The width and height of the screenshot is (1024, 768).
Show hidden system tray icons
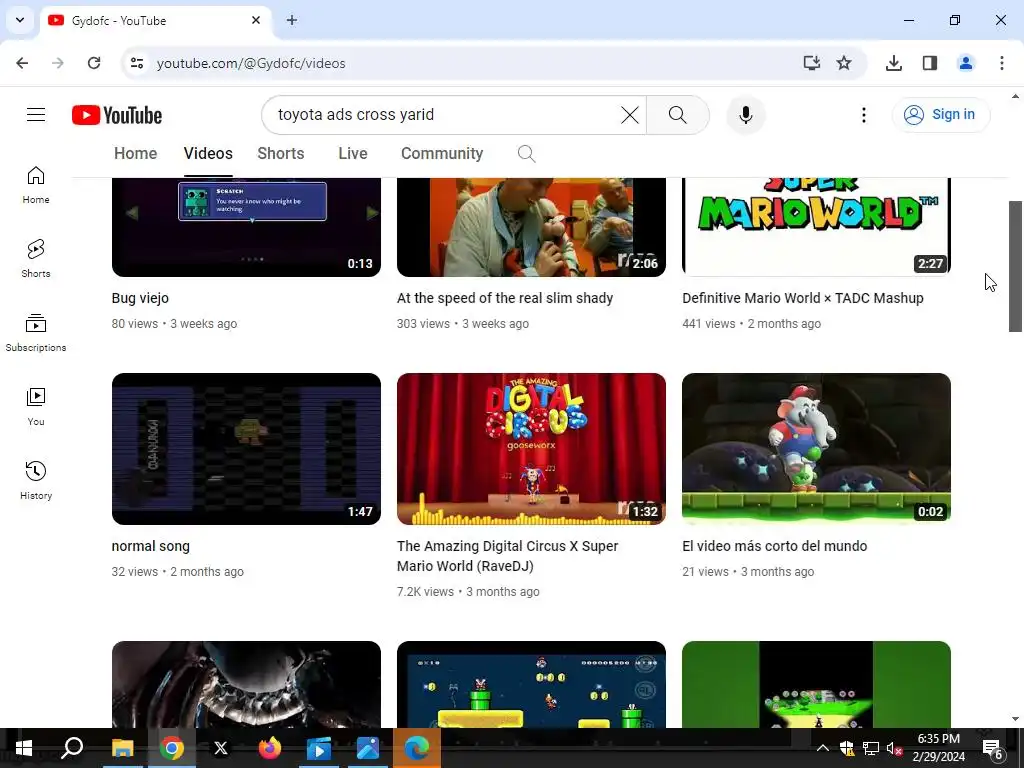click(x=823, y=748)
